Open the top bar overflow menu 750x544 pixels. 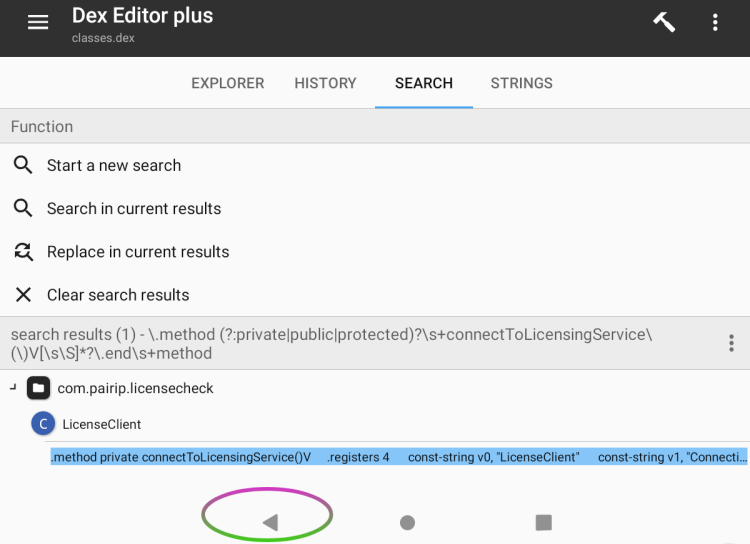pyautogui.click(x=715, y=22)
